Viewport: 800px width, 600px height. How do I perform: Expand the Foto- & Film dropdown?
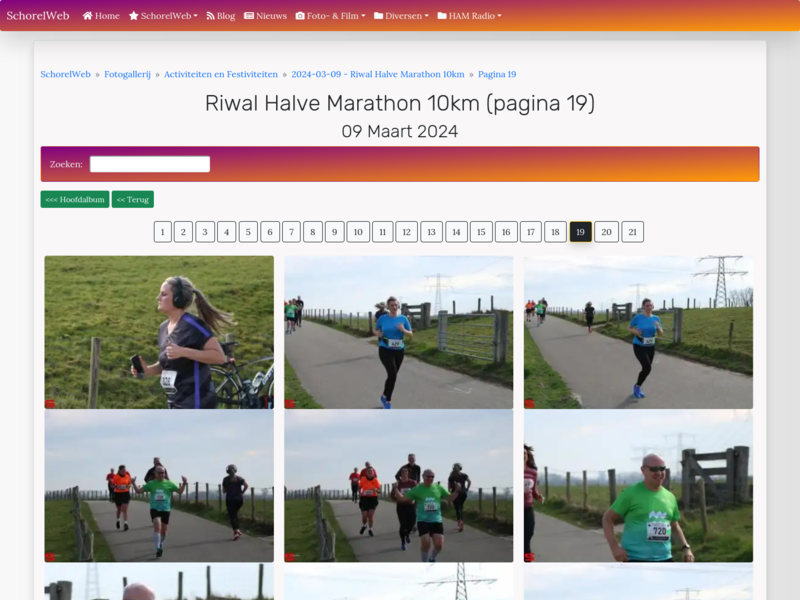pos(331,16)
